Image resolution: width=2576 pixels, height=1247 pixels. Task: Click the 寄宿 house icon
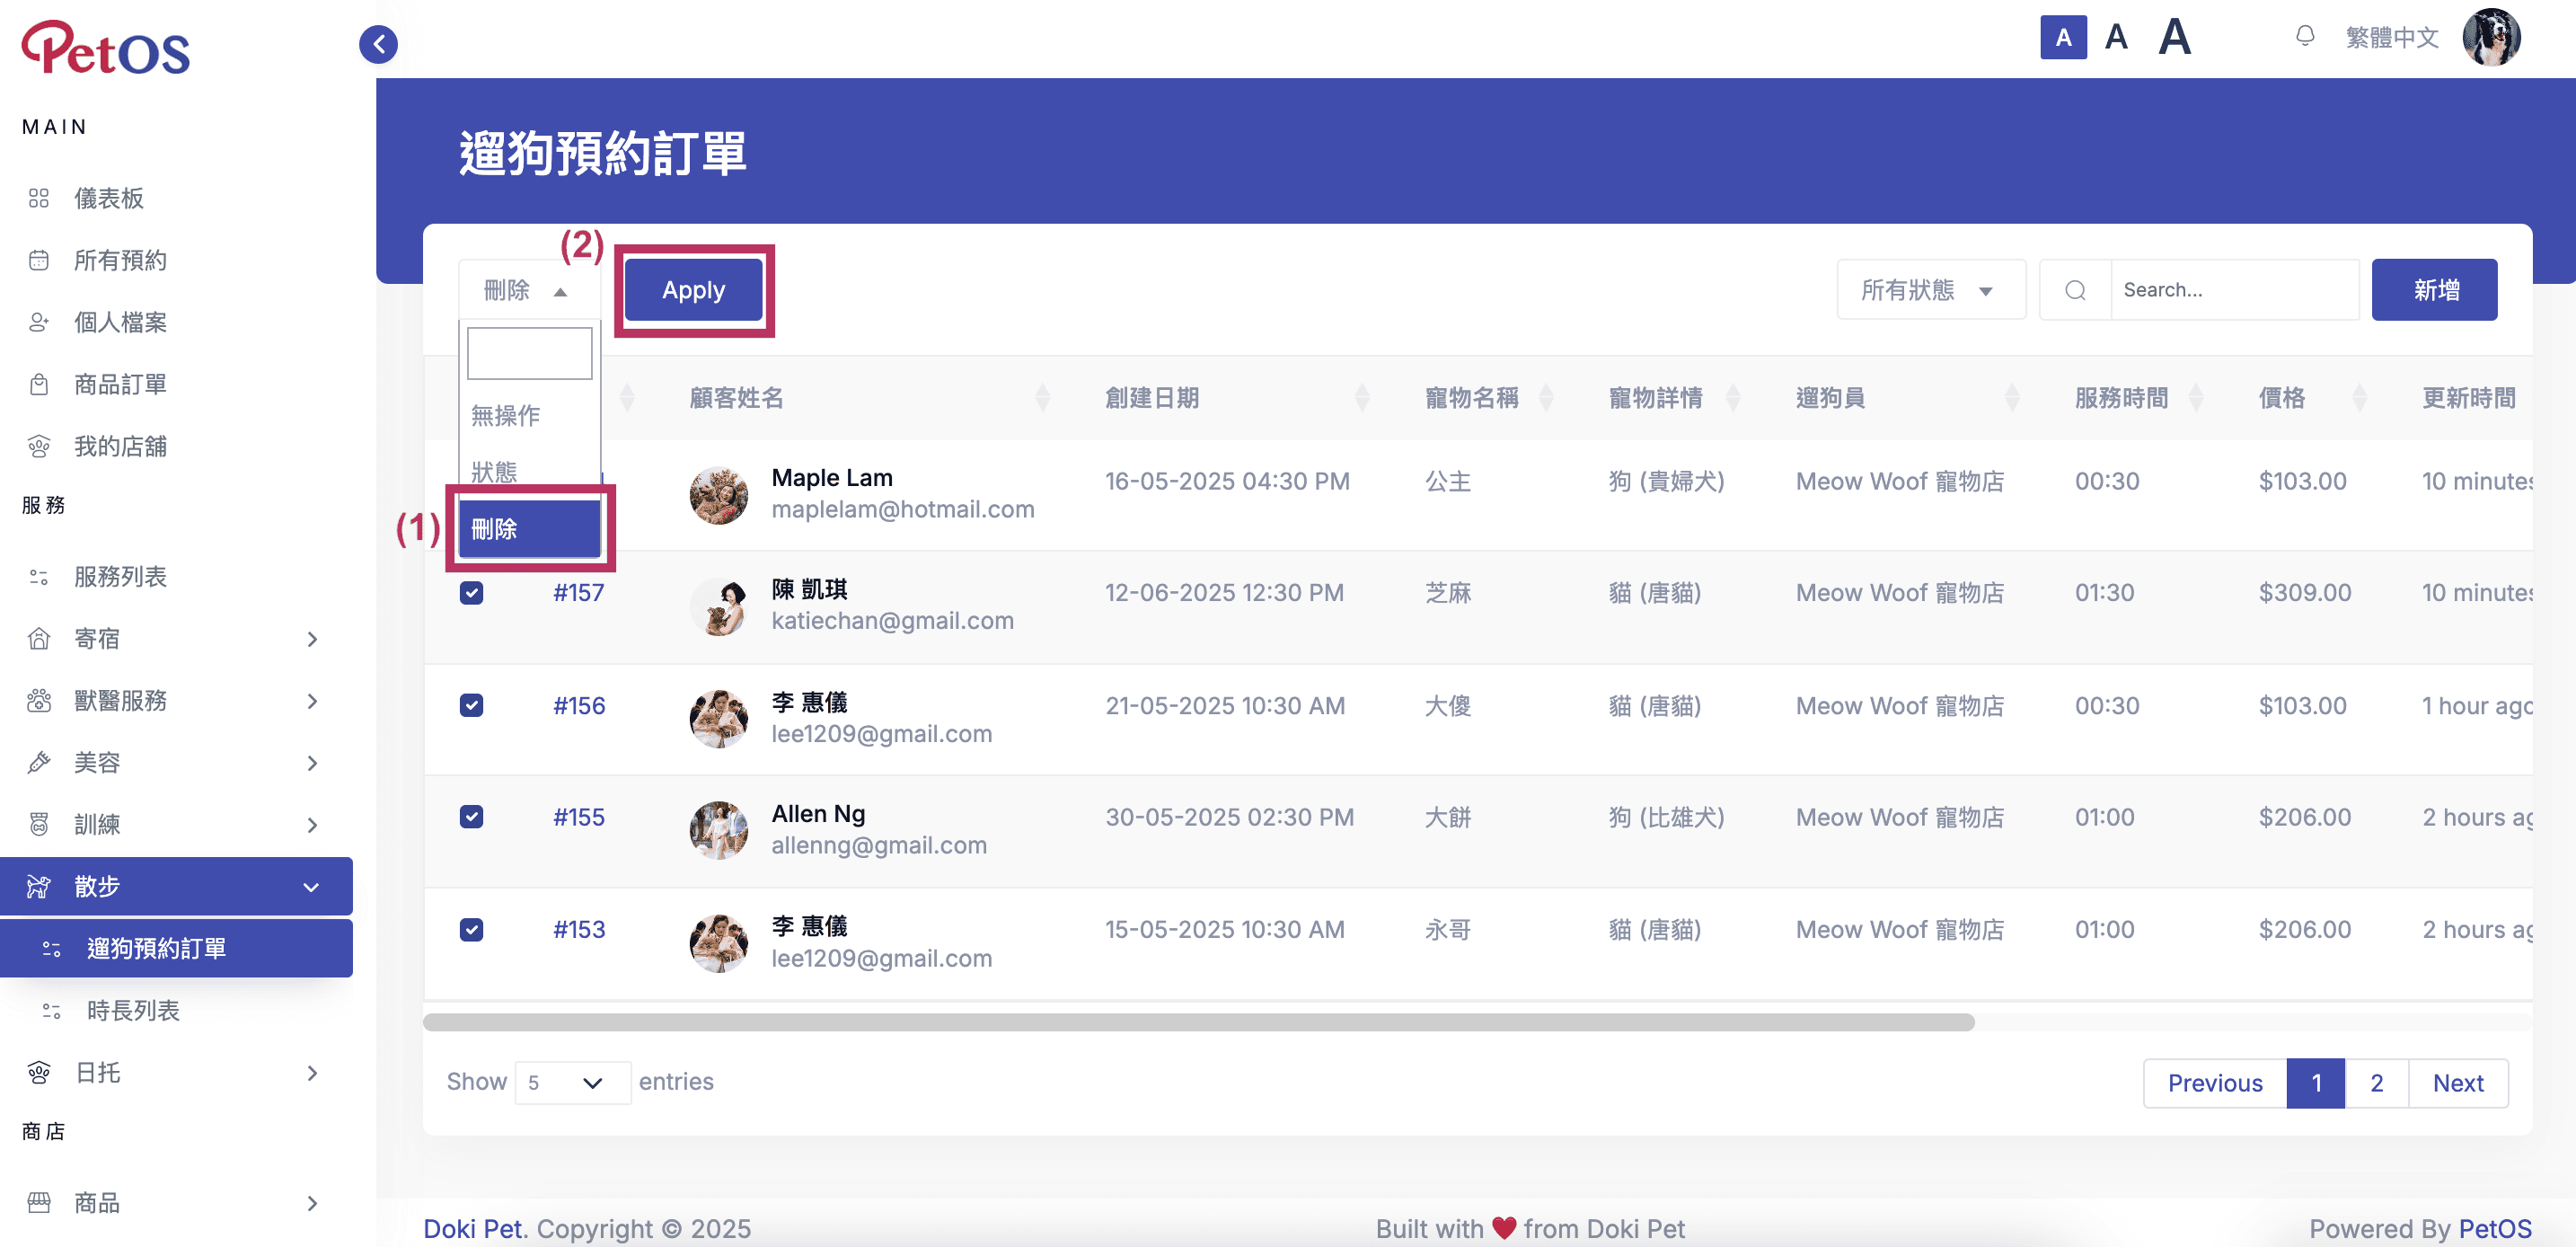[x=39, y=638]
